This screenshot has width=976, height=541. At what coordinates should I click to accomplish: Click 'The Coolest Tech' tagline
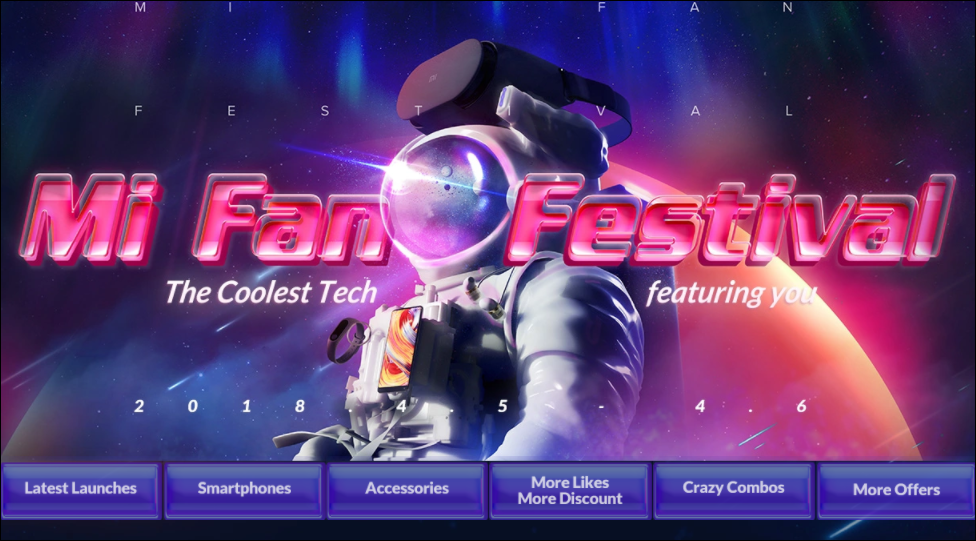pos(271,293)
